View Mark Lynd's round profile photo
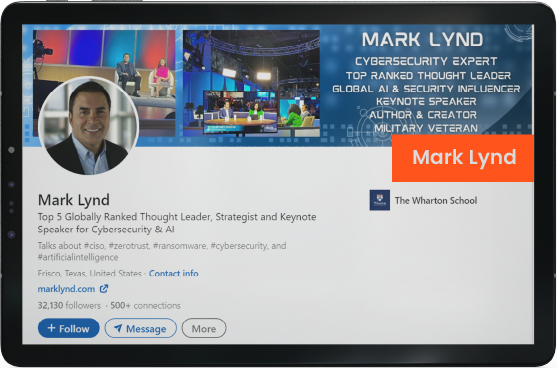 click(88, 126)
